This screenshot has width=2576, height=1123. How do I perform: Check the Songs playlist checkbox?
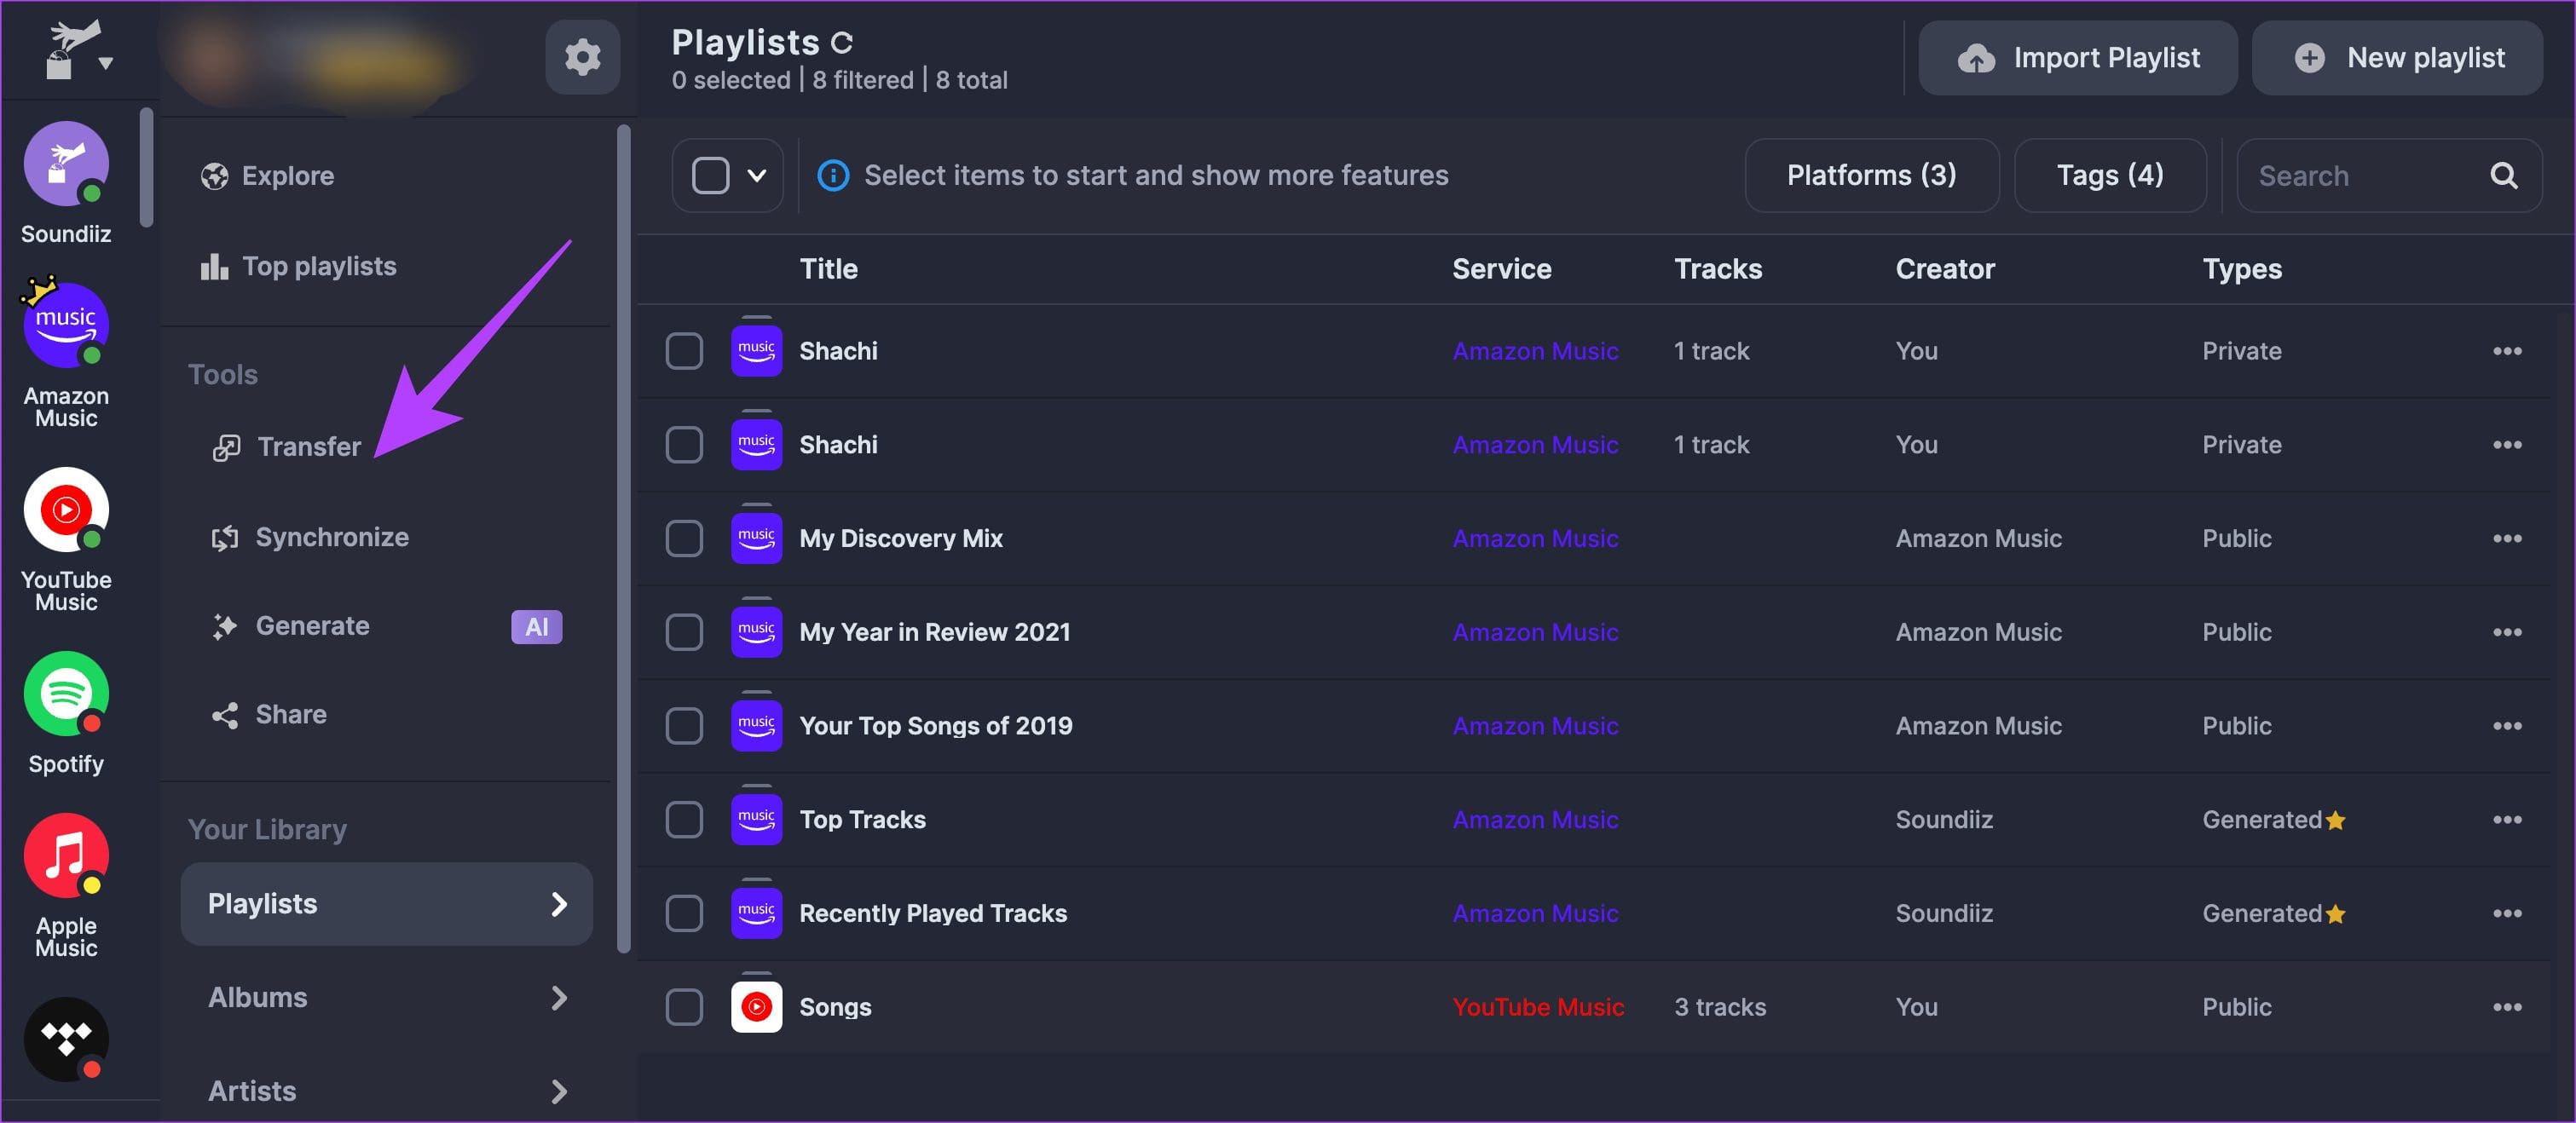(x=684, y=1007)
